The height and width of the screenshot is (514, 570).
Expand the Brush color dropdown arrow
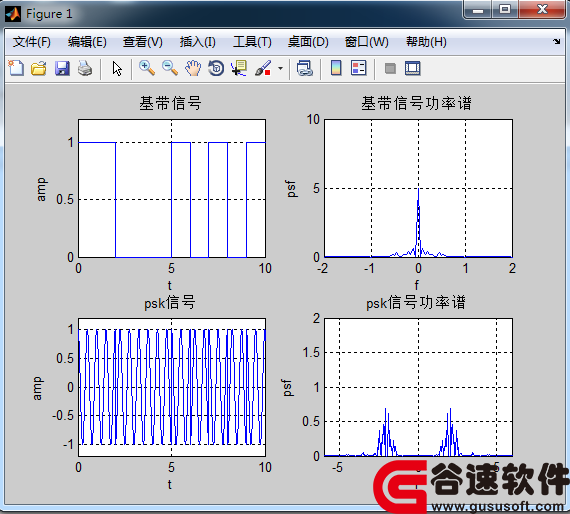pyautogui.click(x=280, y=68)
